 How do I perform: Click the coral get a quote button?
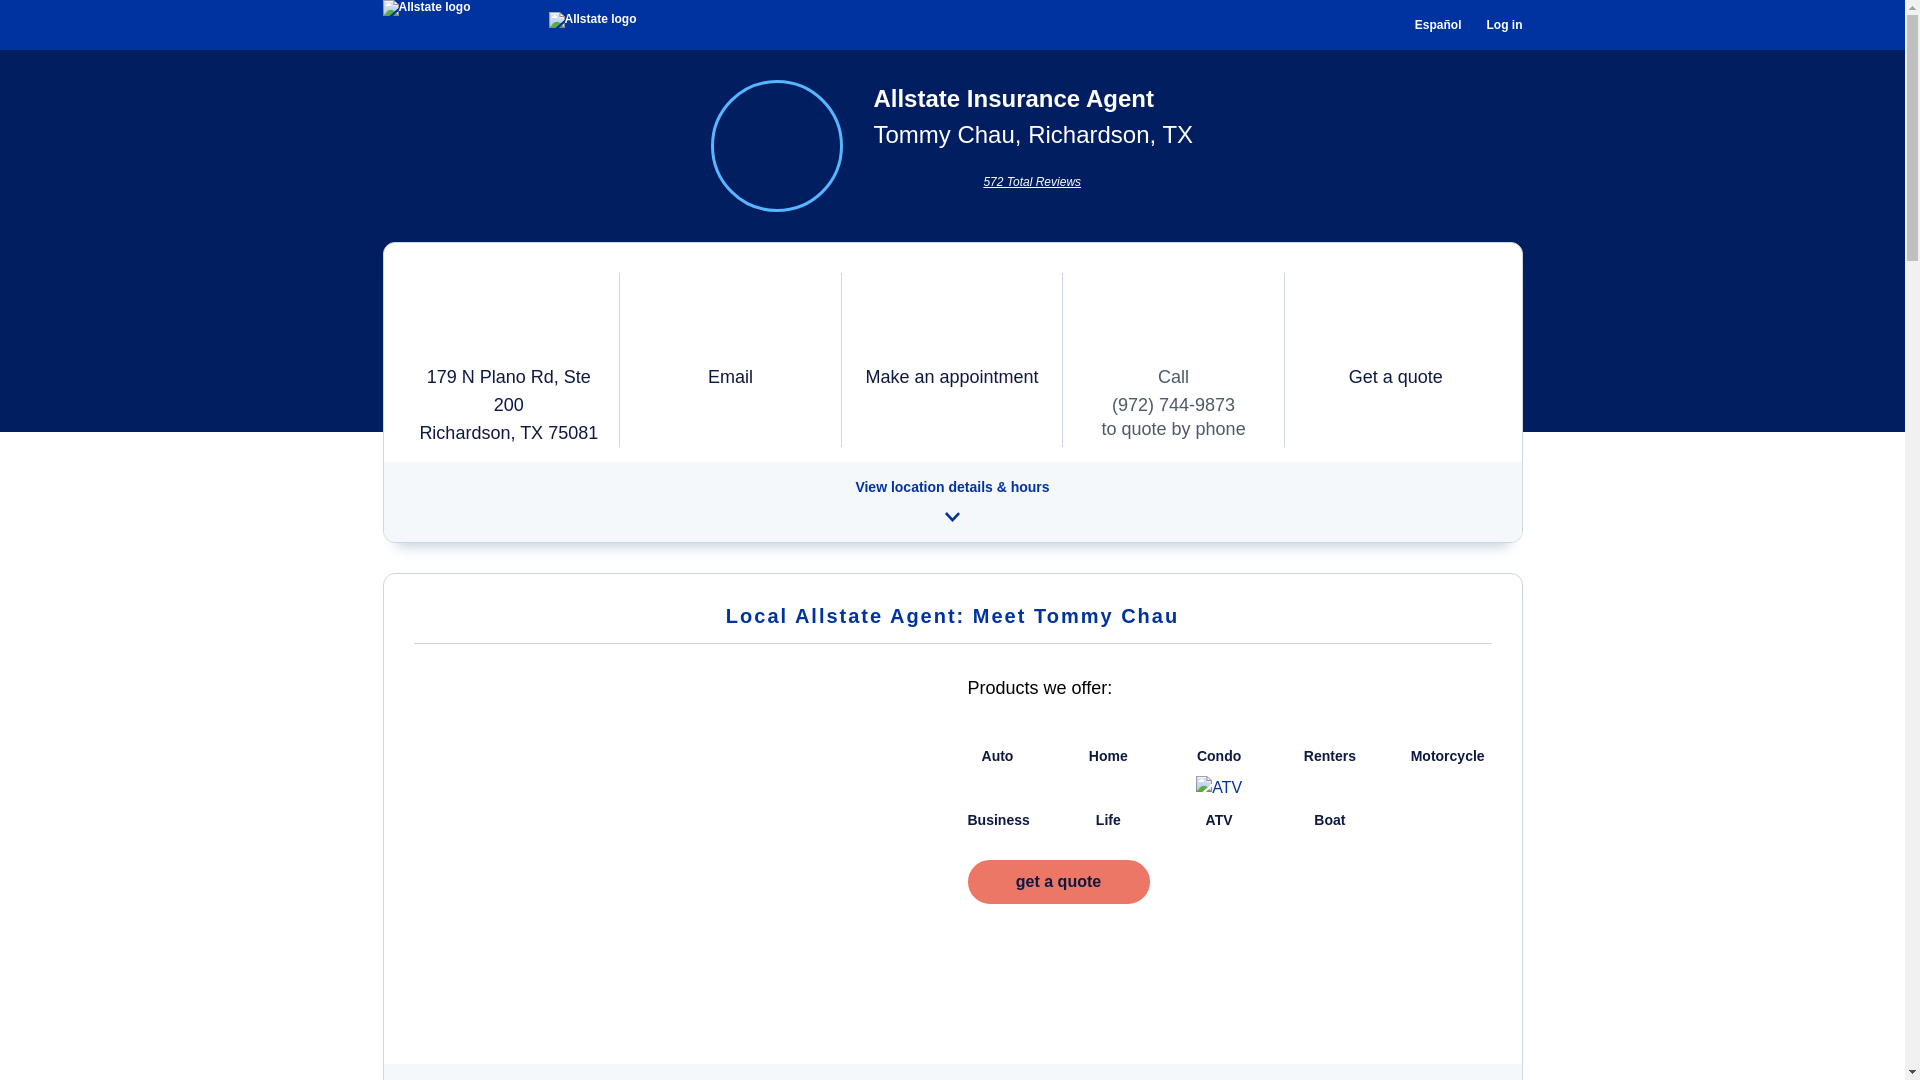pos(1058,882)
